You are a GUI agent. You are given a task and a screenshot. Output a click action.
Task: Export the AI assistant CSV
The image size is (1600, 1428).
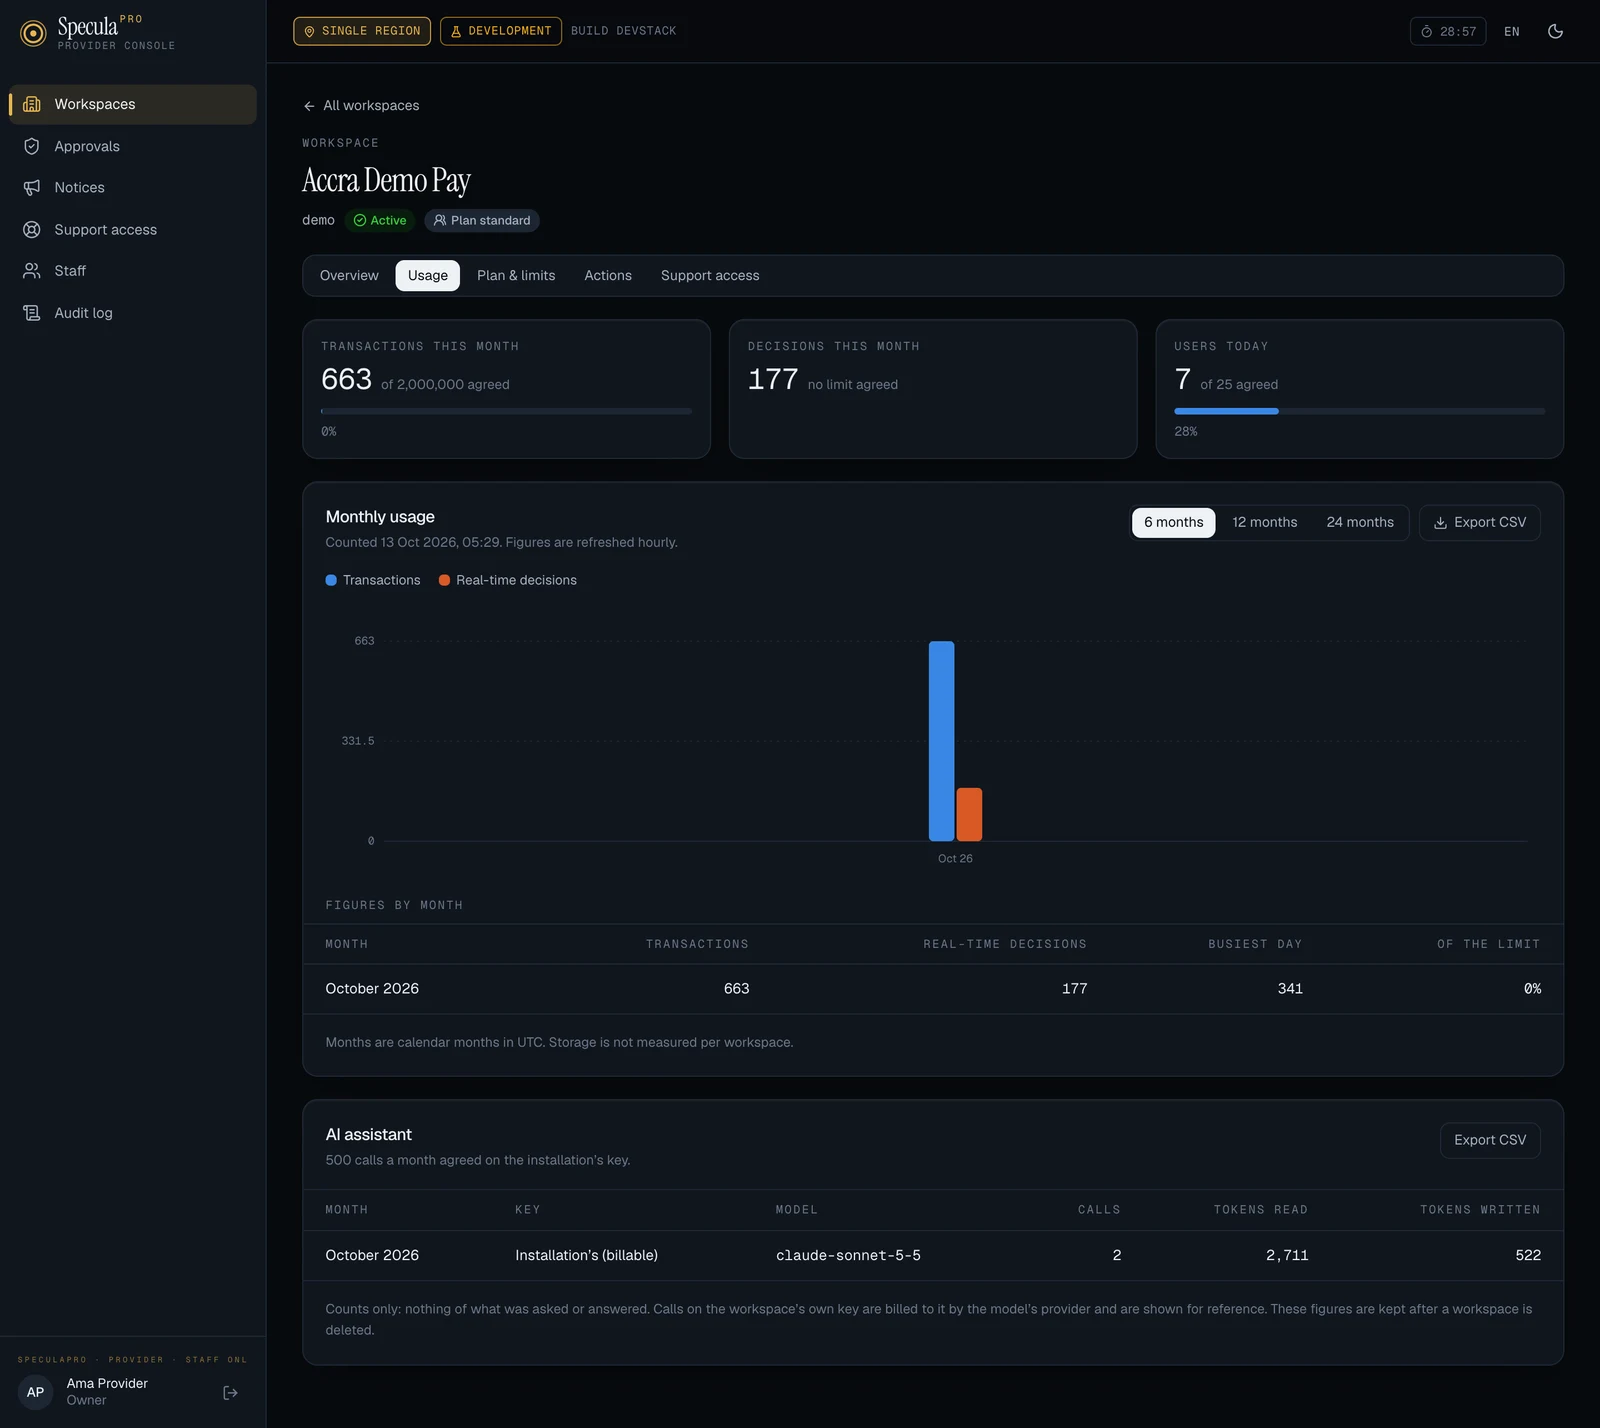(1490, 1140)
